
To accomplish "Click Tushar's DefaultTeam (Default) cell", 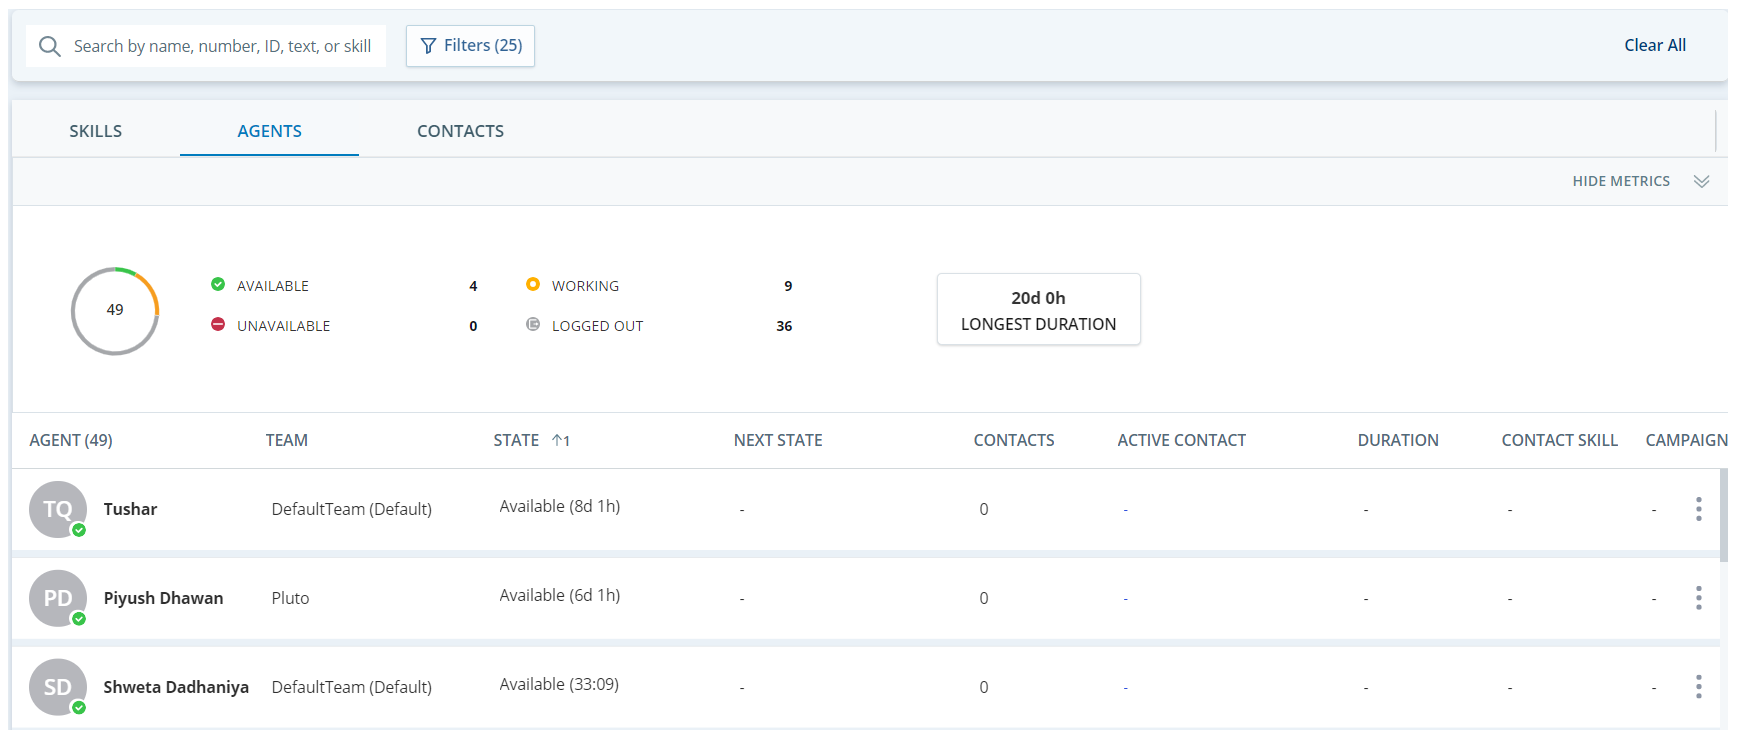I will click(x=352, y=509).
